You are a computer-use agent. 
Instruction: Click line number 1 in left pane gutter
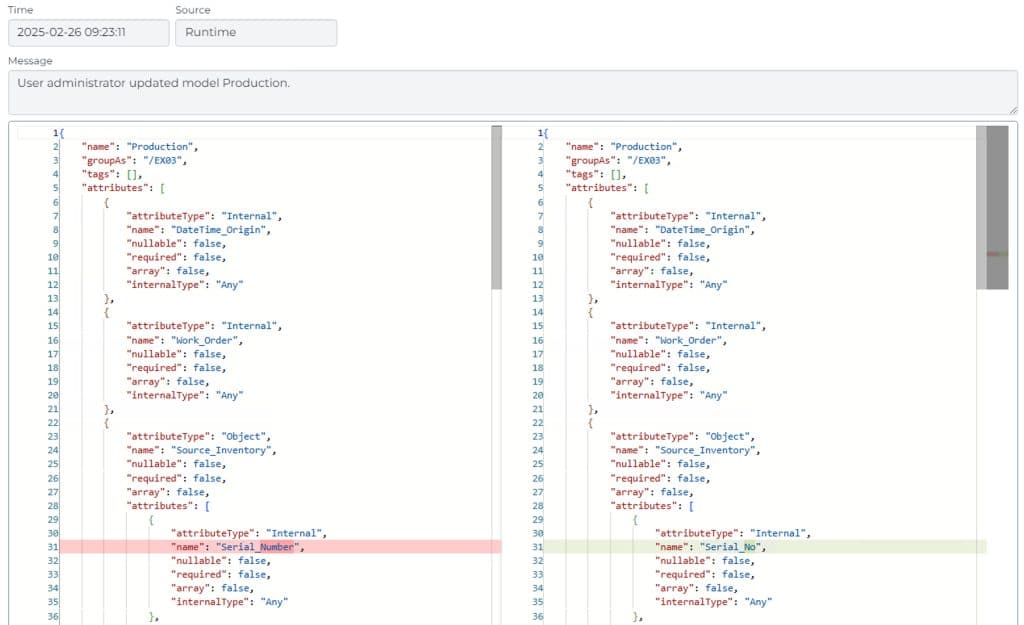click(x=56, y=132)
